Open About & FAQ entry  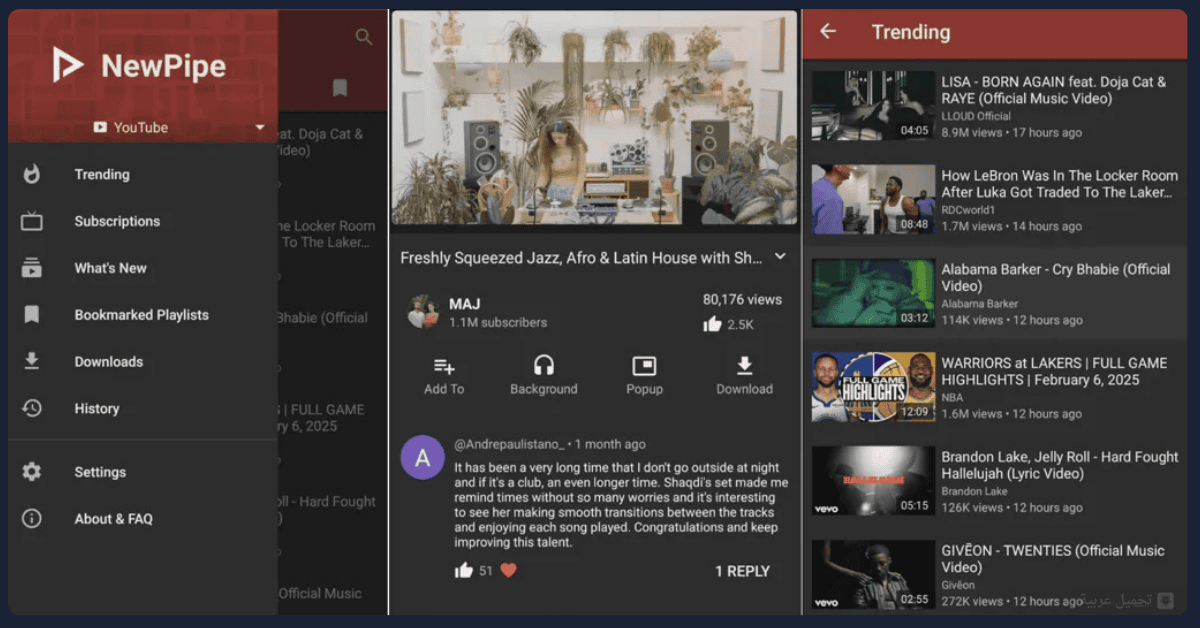(x=113, y=518)
